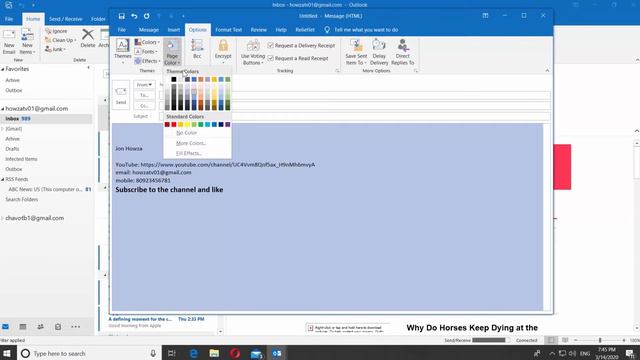
Task: Collapse the Favorites folder group
Action: coord(2,69)
